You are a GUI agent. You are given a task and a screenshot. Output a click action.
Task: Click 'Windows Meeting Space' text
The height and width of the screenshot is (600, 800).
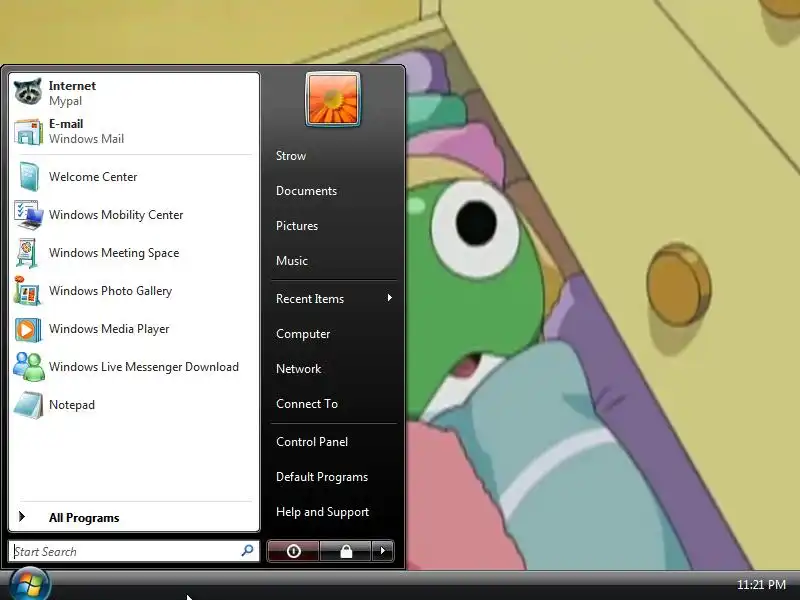114,253
